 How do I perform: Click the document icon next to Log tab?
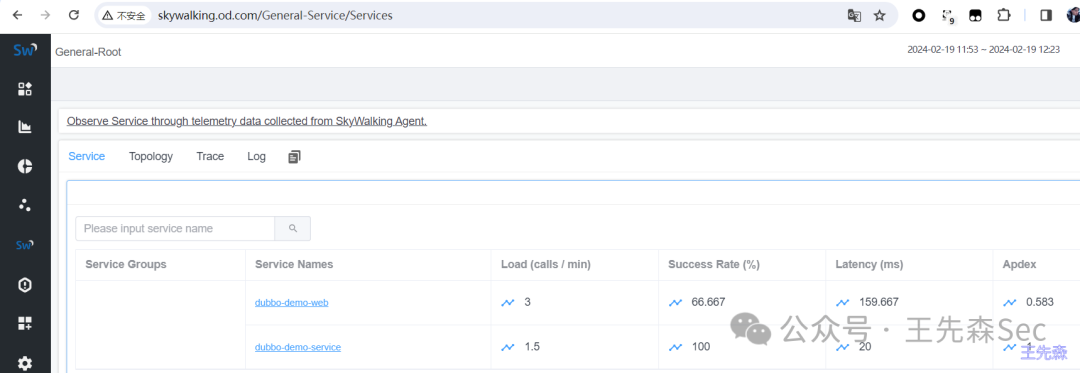[x=294, y=157]
